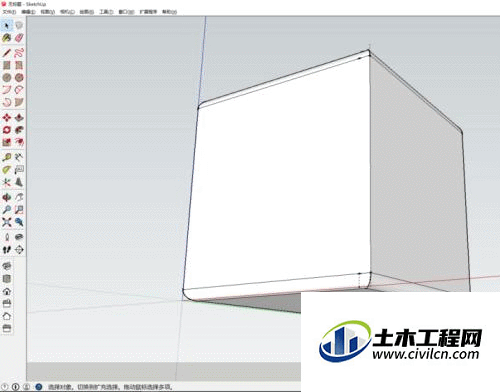Open the 编辑 (Edit) menu
The image size is (500, 392).
[x=28, y=12]
